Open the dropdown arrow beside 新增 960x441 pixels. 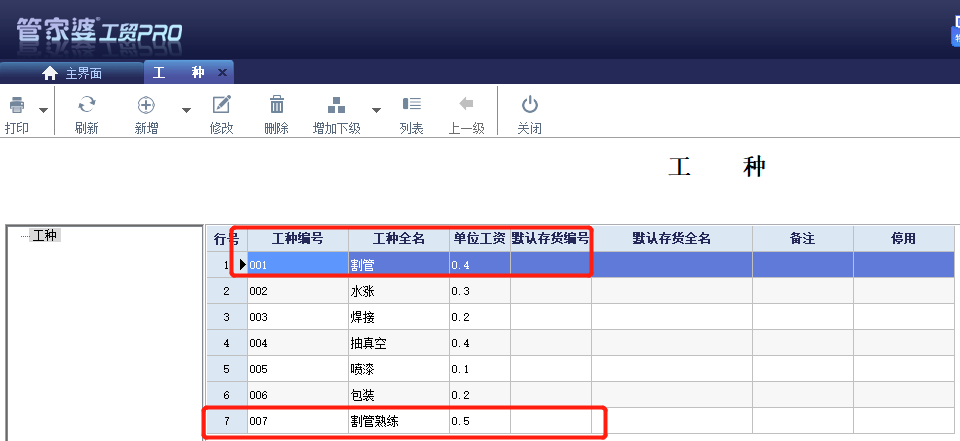(x=186, y=110)
